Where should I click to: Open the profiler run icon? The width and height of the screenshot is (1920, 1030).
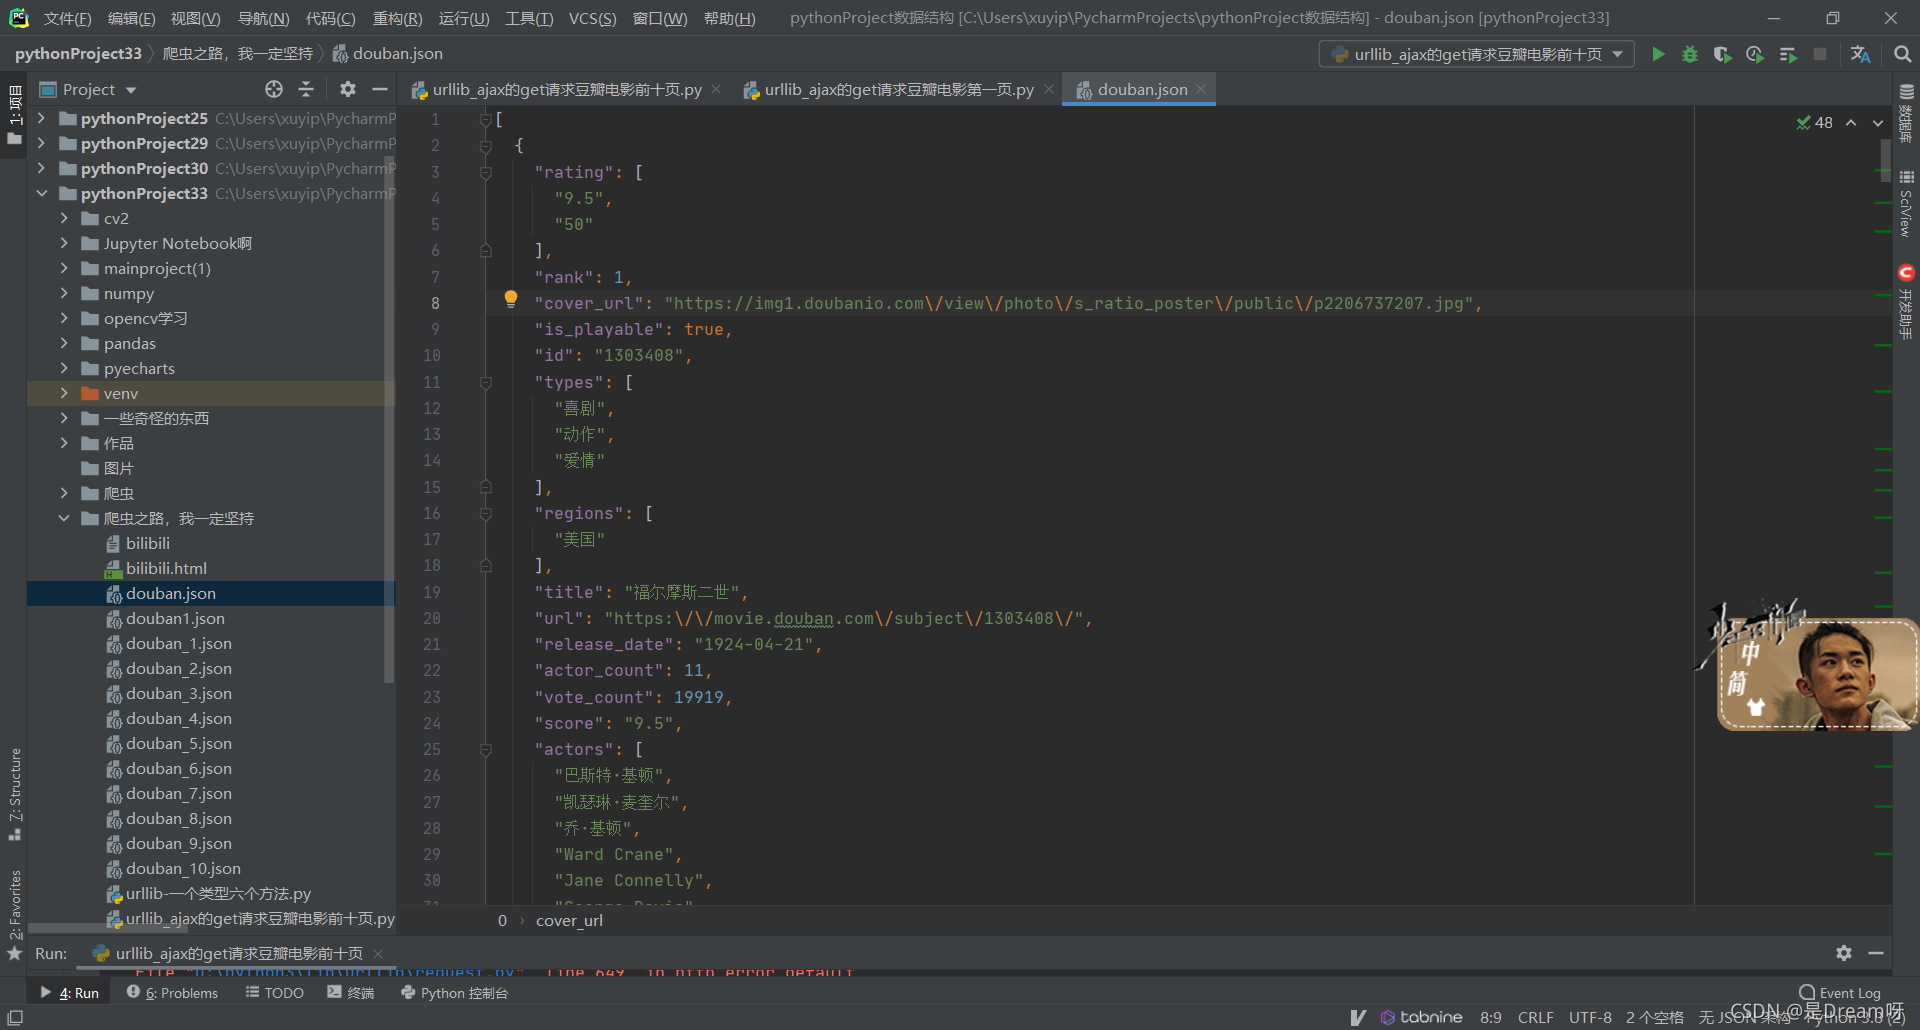1755,54
